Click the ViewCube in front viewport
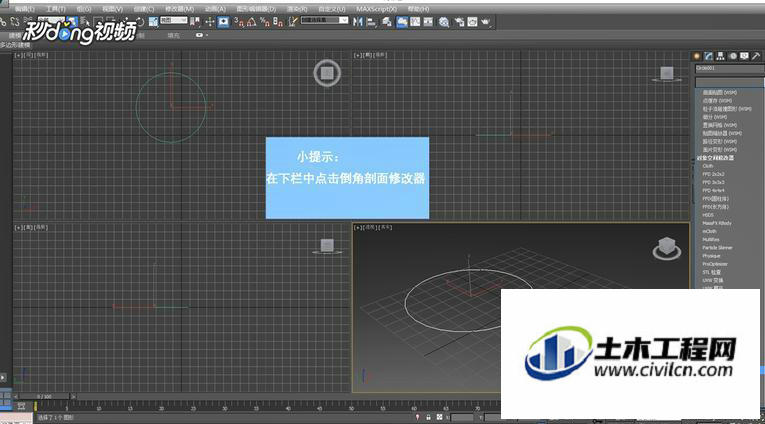The height and width of the screenshot is (424, 765). (x=667, y=74)
